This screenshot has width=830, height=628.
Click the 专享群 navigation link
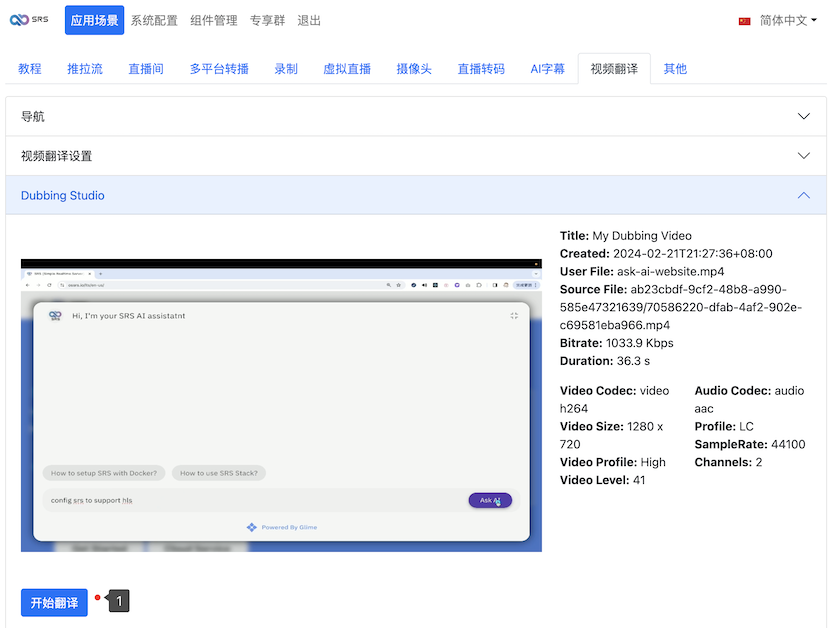[268, 20]
